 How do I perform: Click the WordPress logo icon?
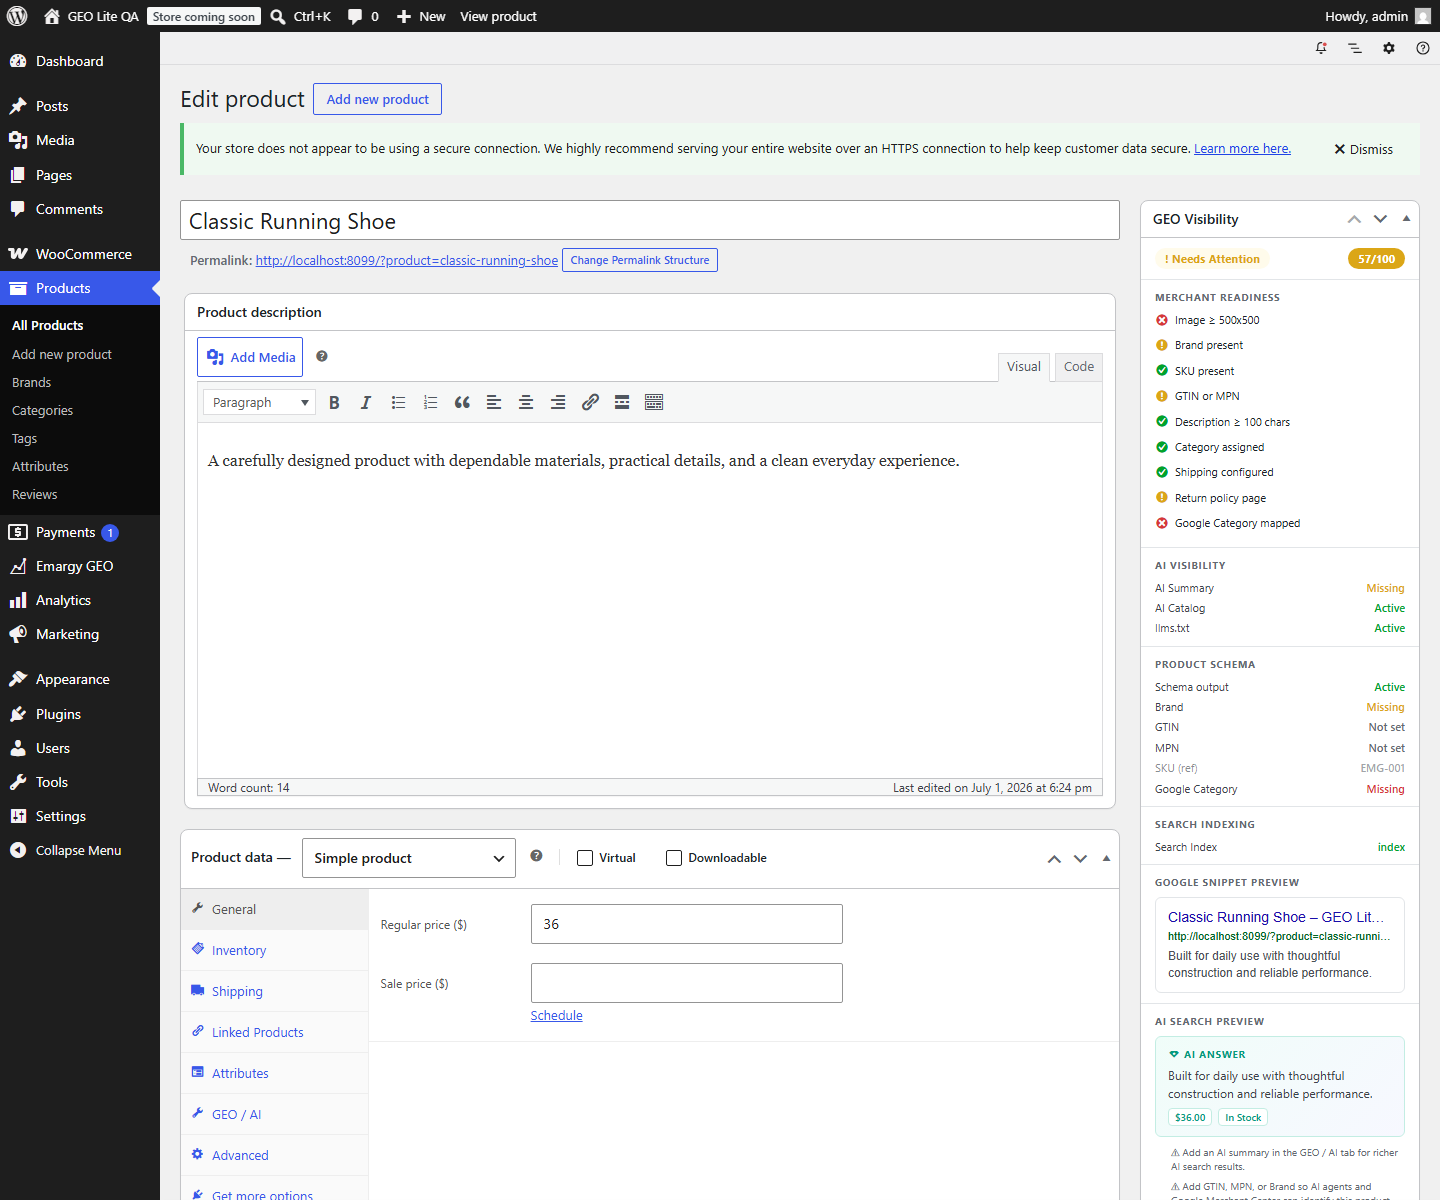(x=17, y=16)
